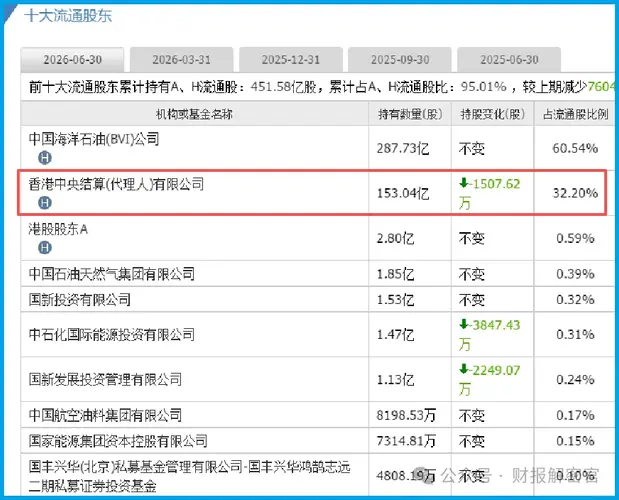The width and height of the screenshot is (619, 500).
Task: Click the 1.13亿 holding value
Action: pyautogui.click(x=396, y=380)
